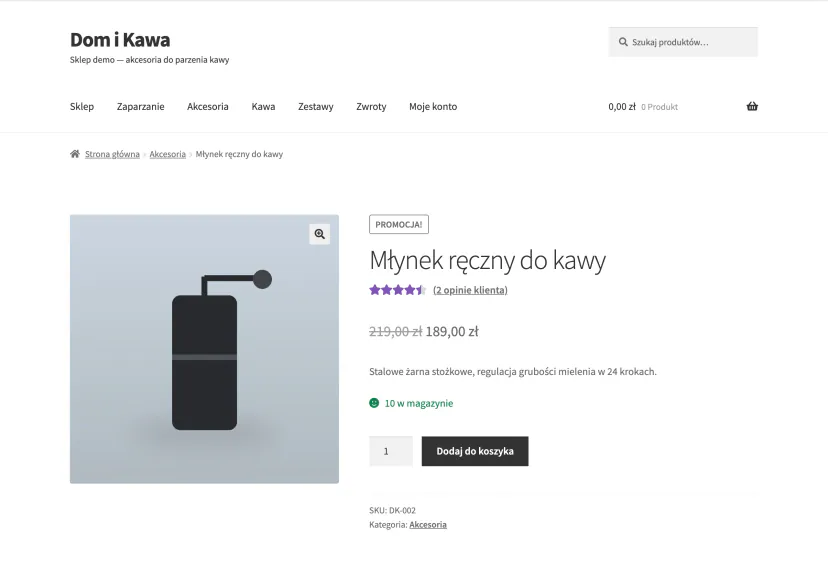Click Młynek ręczny do kawy breadcrumb text
The width and height of the screenshot is (828, 569).
pyautogui.click(x=239, y=154)
